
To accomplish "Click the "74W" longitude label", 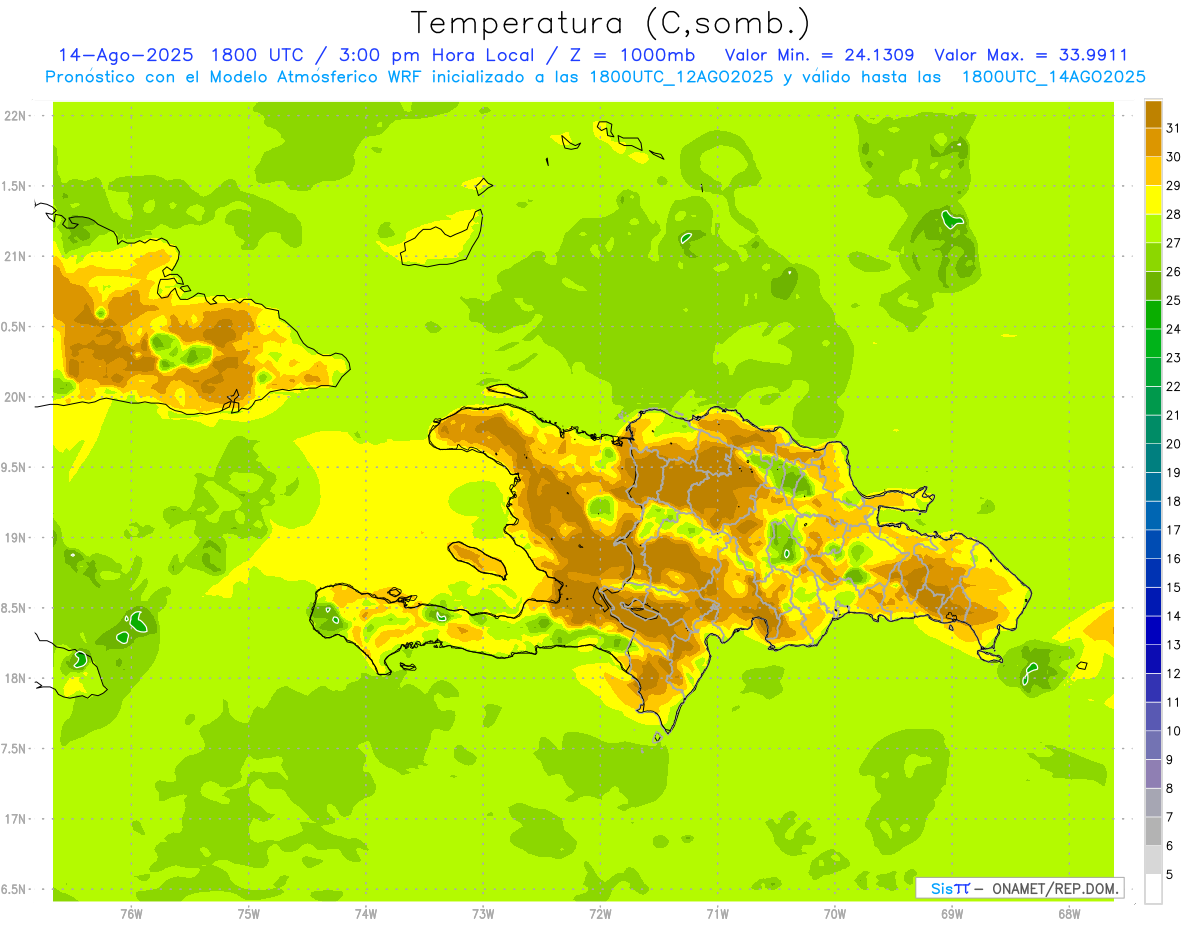I will tap(366, 915).
